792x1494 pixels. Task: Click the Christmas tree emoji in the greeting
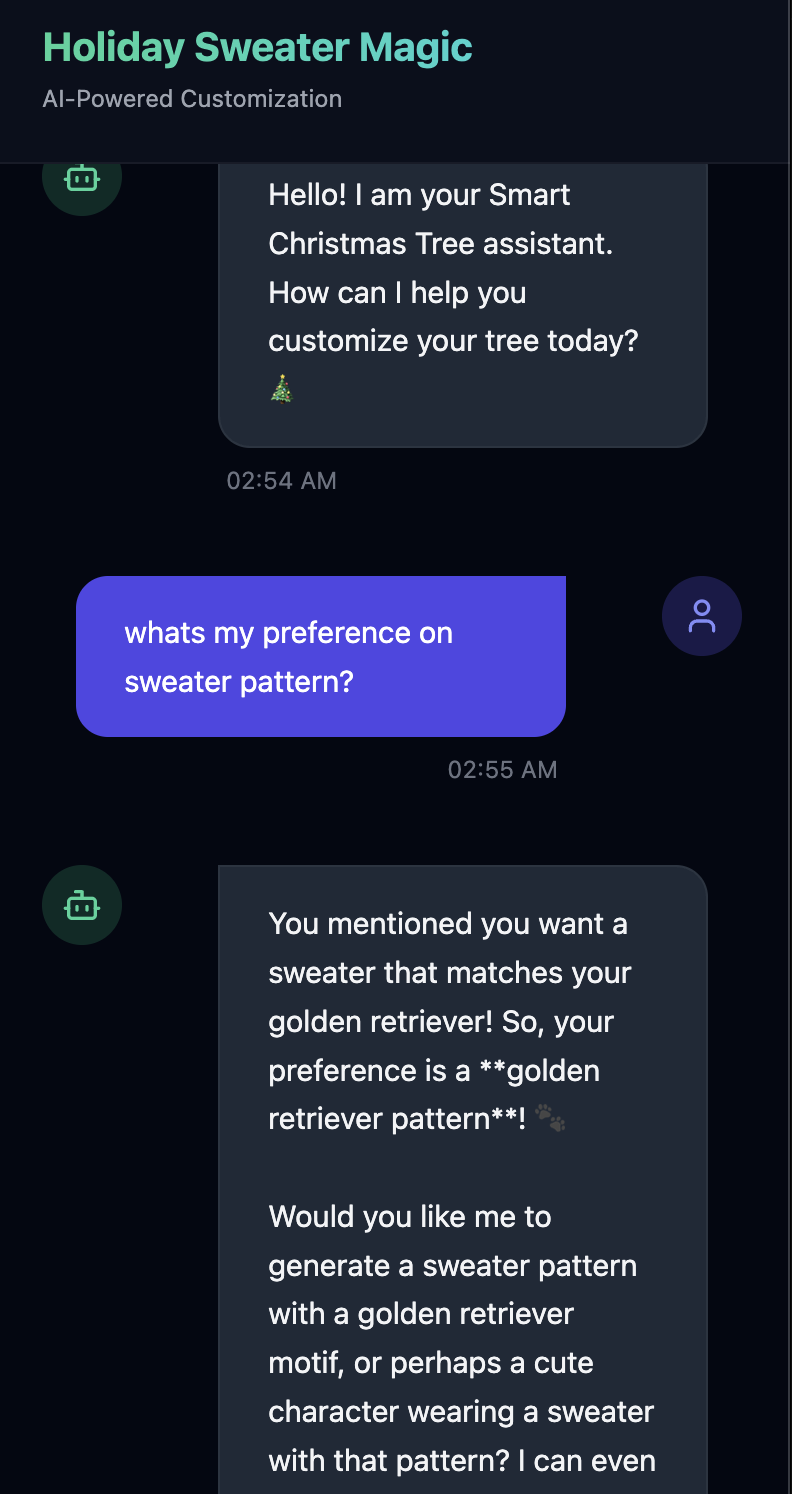280,388
